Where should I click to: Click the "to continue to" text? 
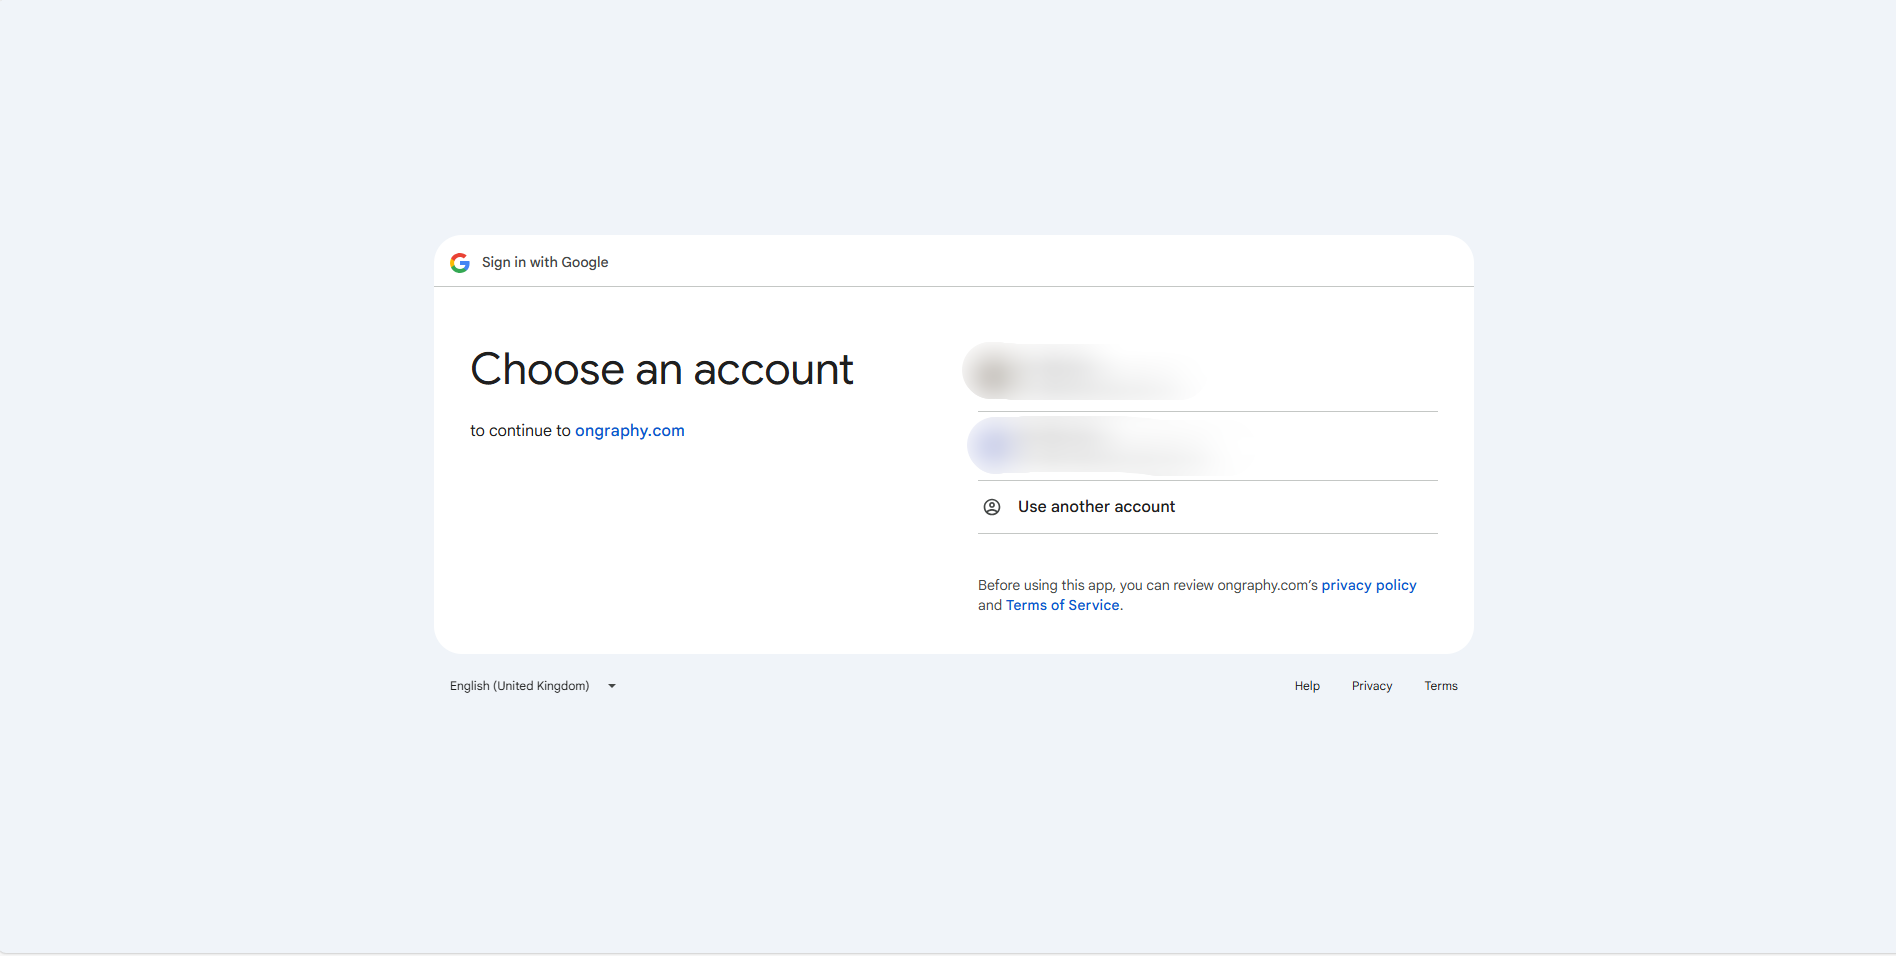pos(520,431)
